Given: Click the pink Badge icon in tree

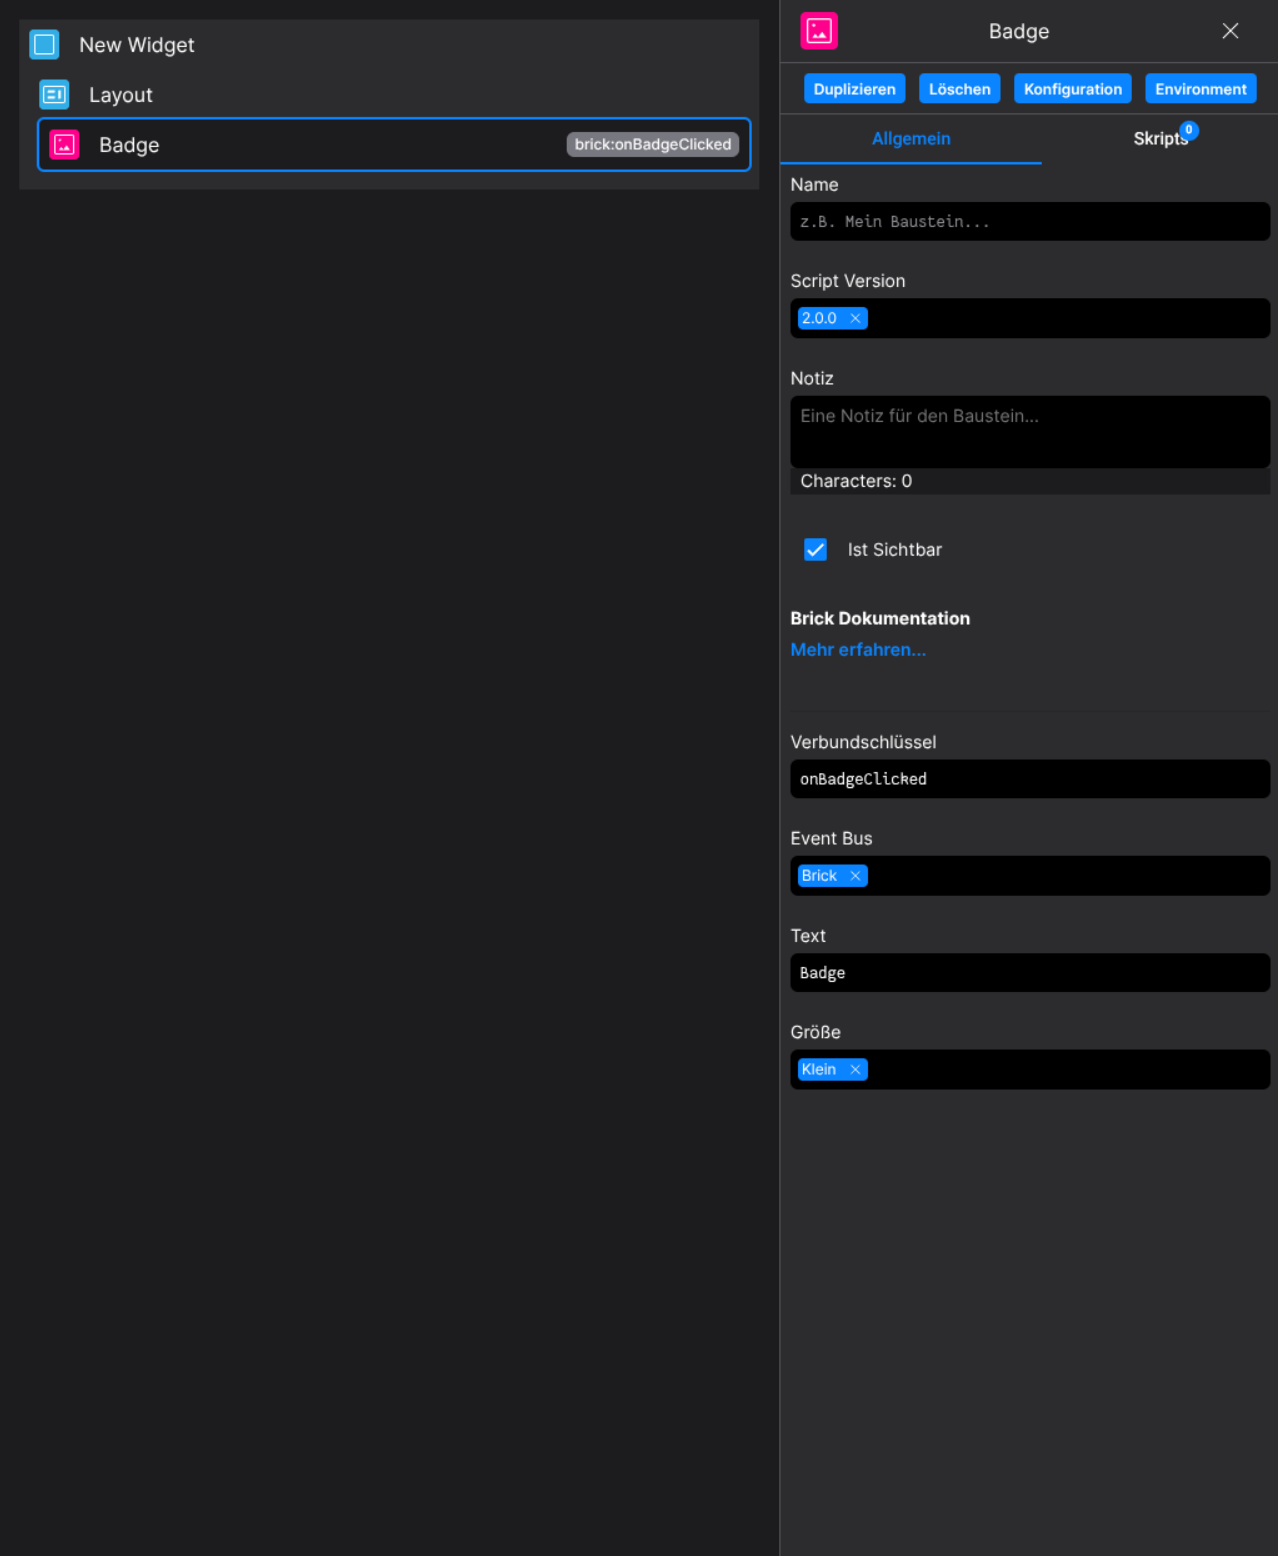Looking at the screenshot, I should click(65, 145).
